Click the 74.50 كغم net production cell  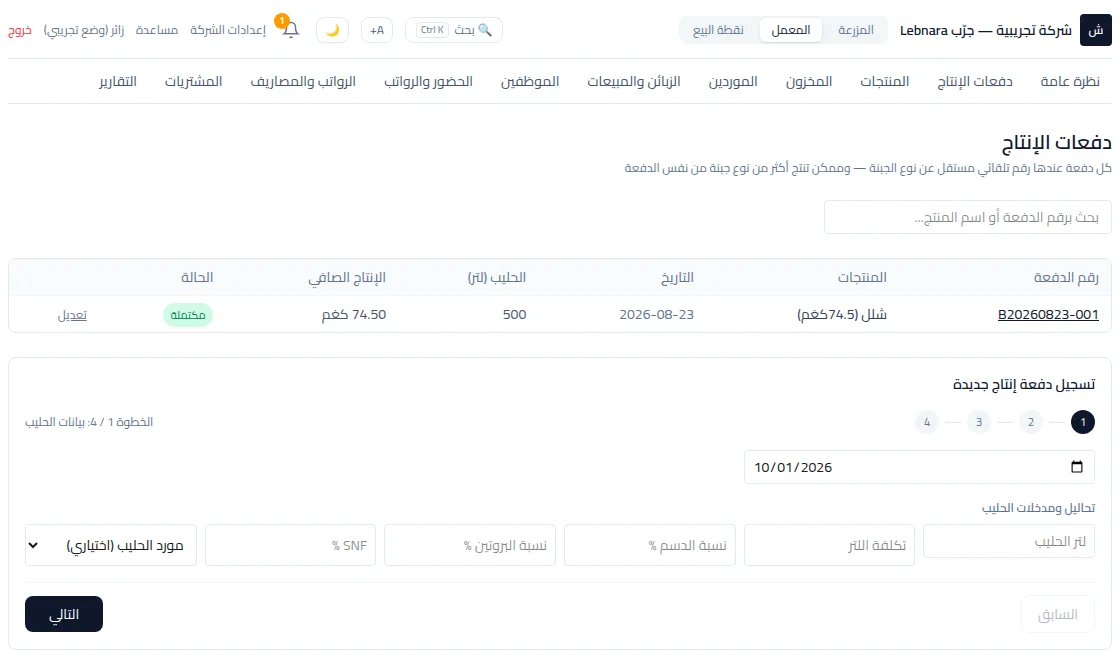[x=354, y=314]
